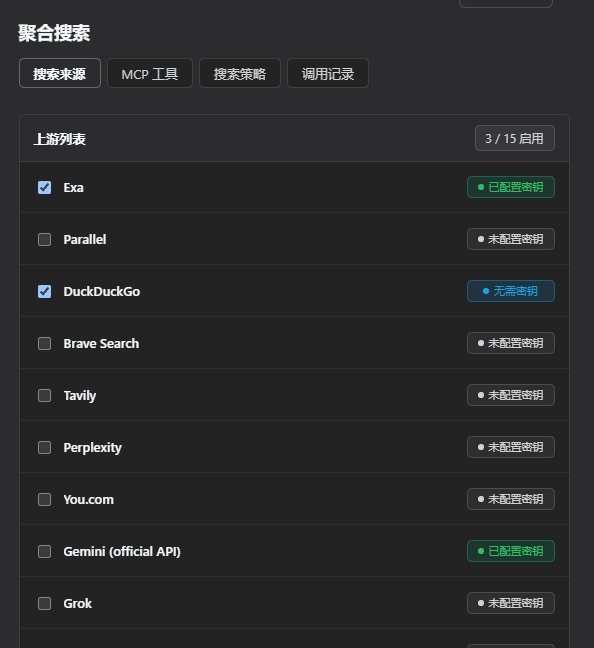The height and width of the screenshot is (648, 594).
Task: Click the 聚合搜索 heading
Action: [54, 33]
